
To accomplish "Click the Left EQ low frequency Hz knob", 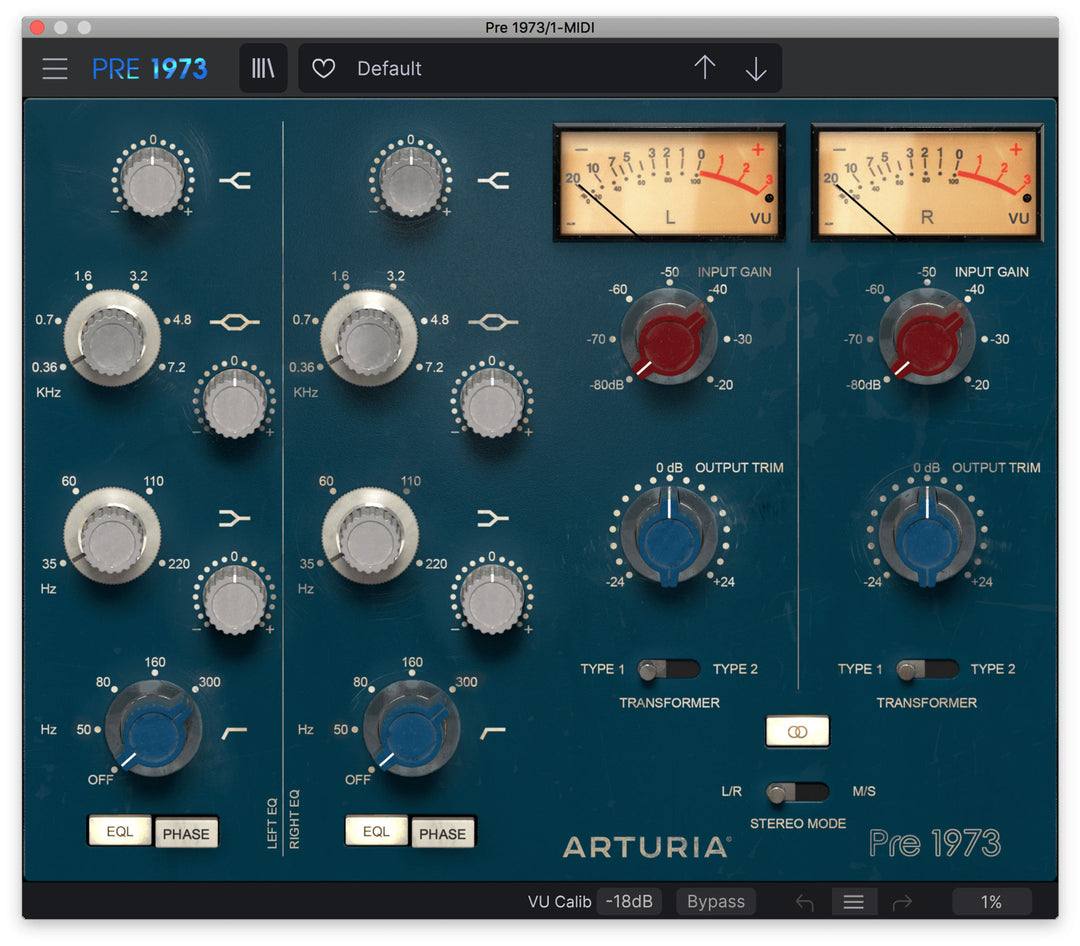I will pos(112,536).
